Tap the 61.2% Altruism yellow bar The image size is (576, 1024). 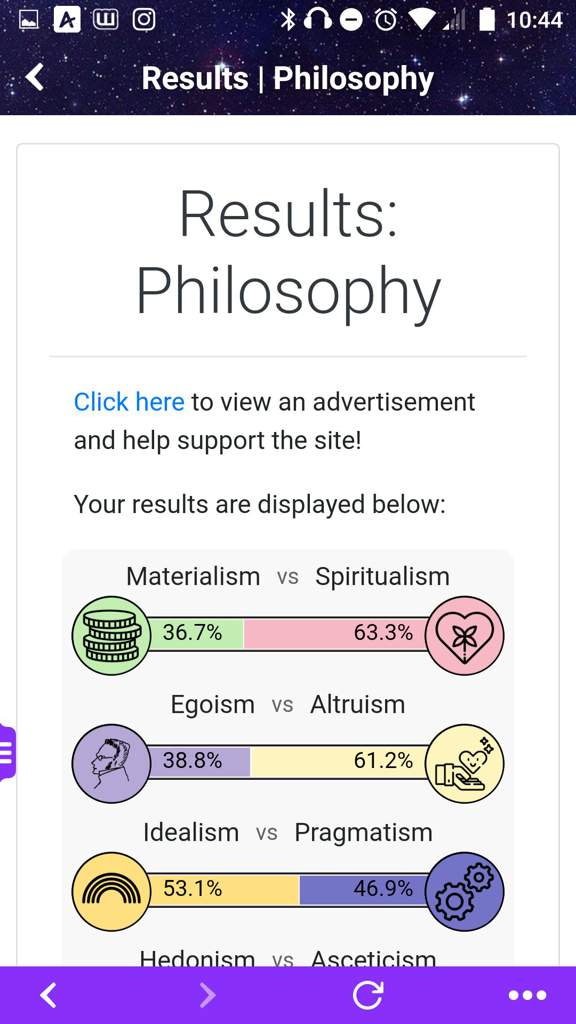(x=338, y=761)
